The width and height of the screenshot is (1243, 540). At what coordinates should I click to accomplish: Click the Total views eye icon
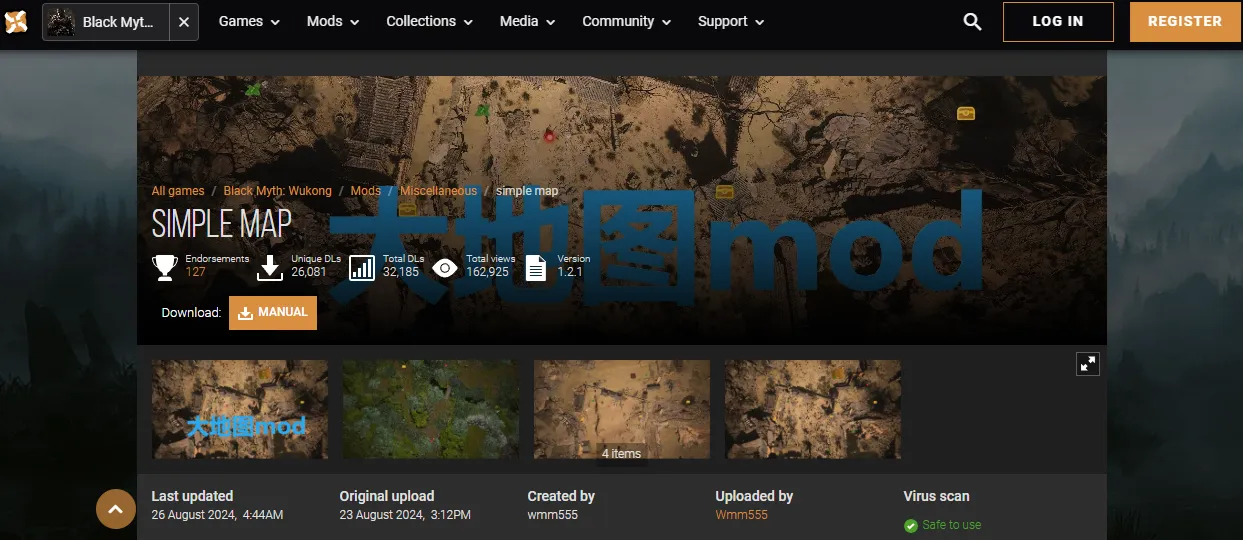[x=445, y=267]
